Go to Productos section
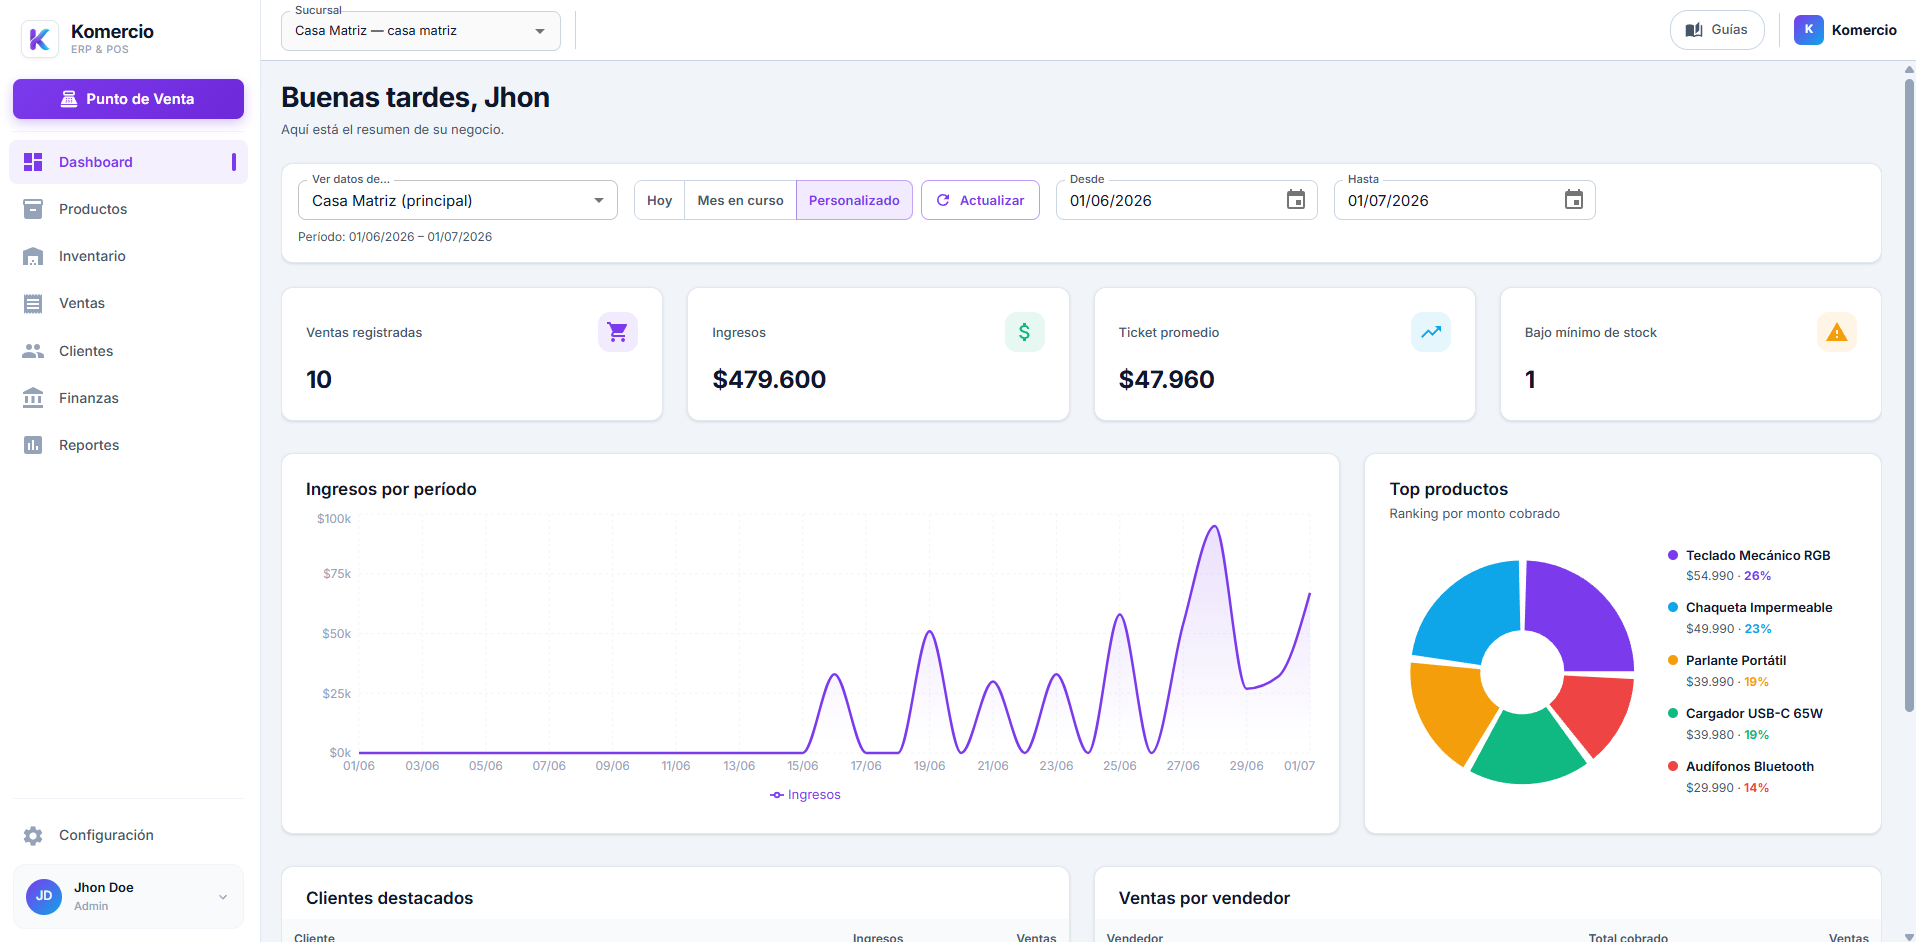 click(x=128, y=209)
